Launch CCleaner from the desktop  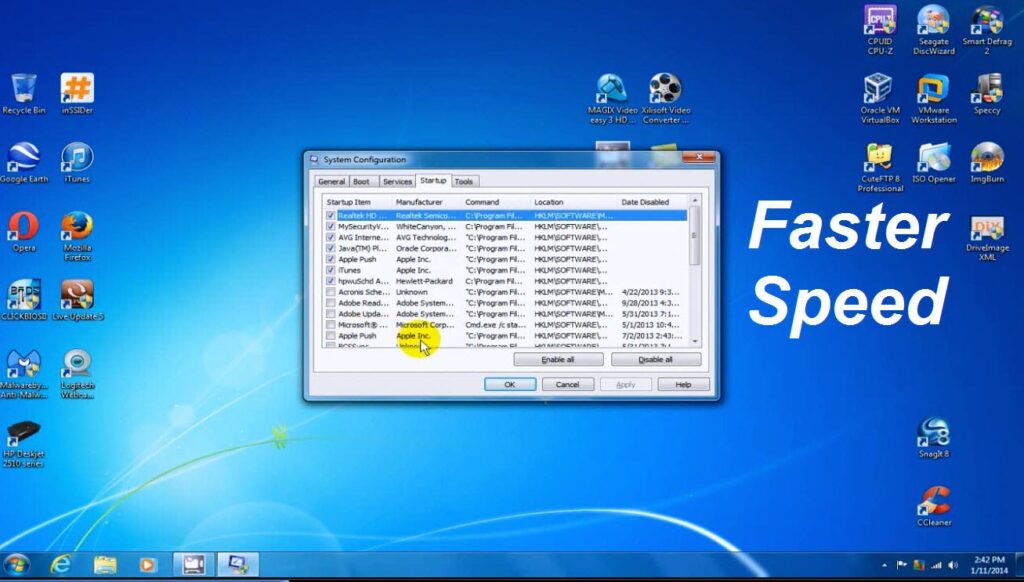pyautogui.click(x=933, y=506)
